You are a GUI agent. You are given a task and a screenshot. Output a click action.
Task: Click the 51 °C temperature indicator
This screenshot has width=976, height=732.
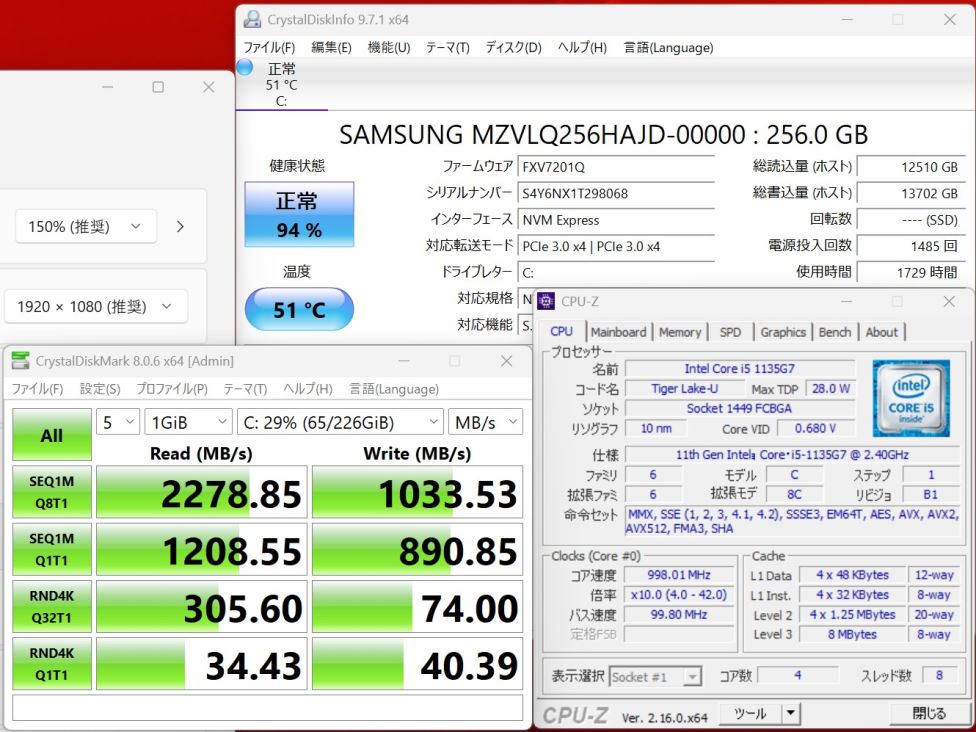tap(299, 310)
